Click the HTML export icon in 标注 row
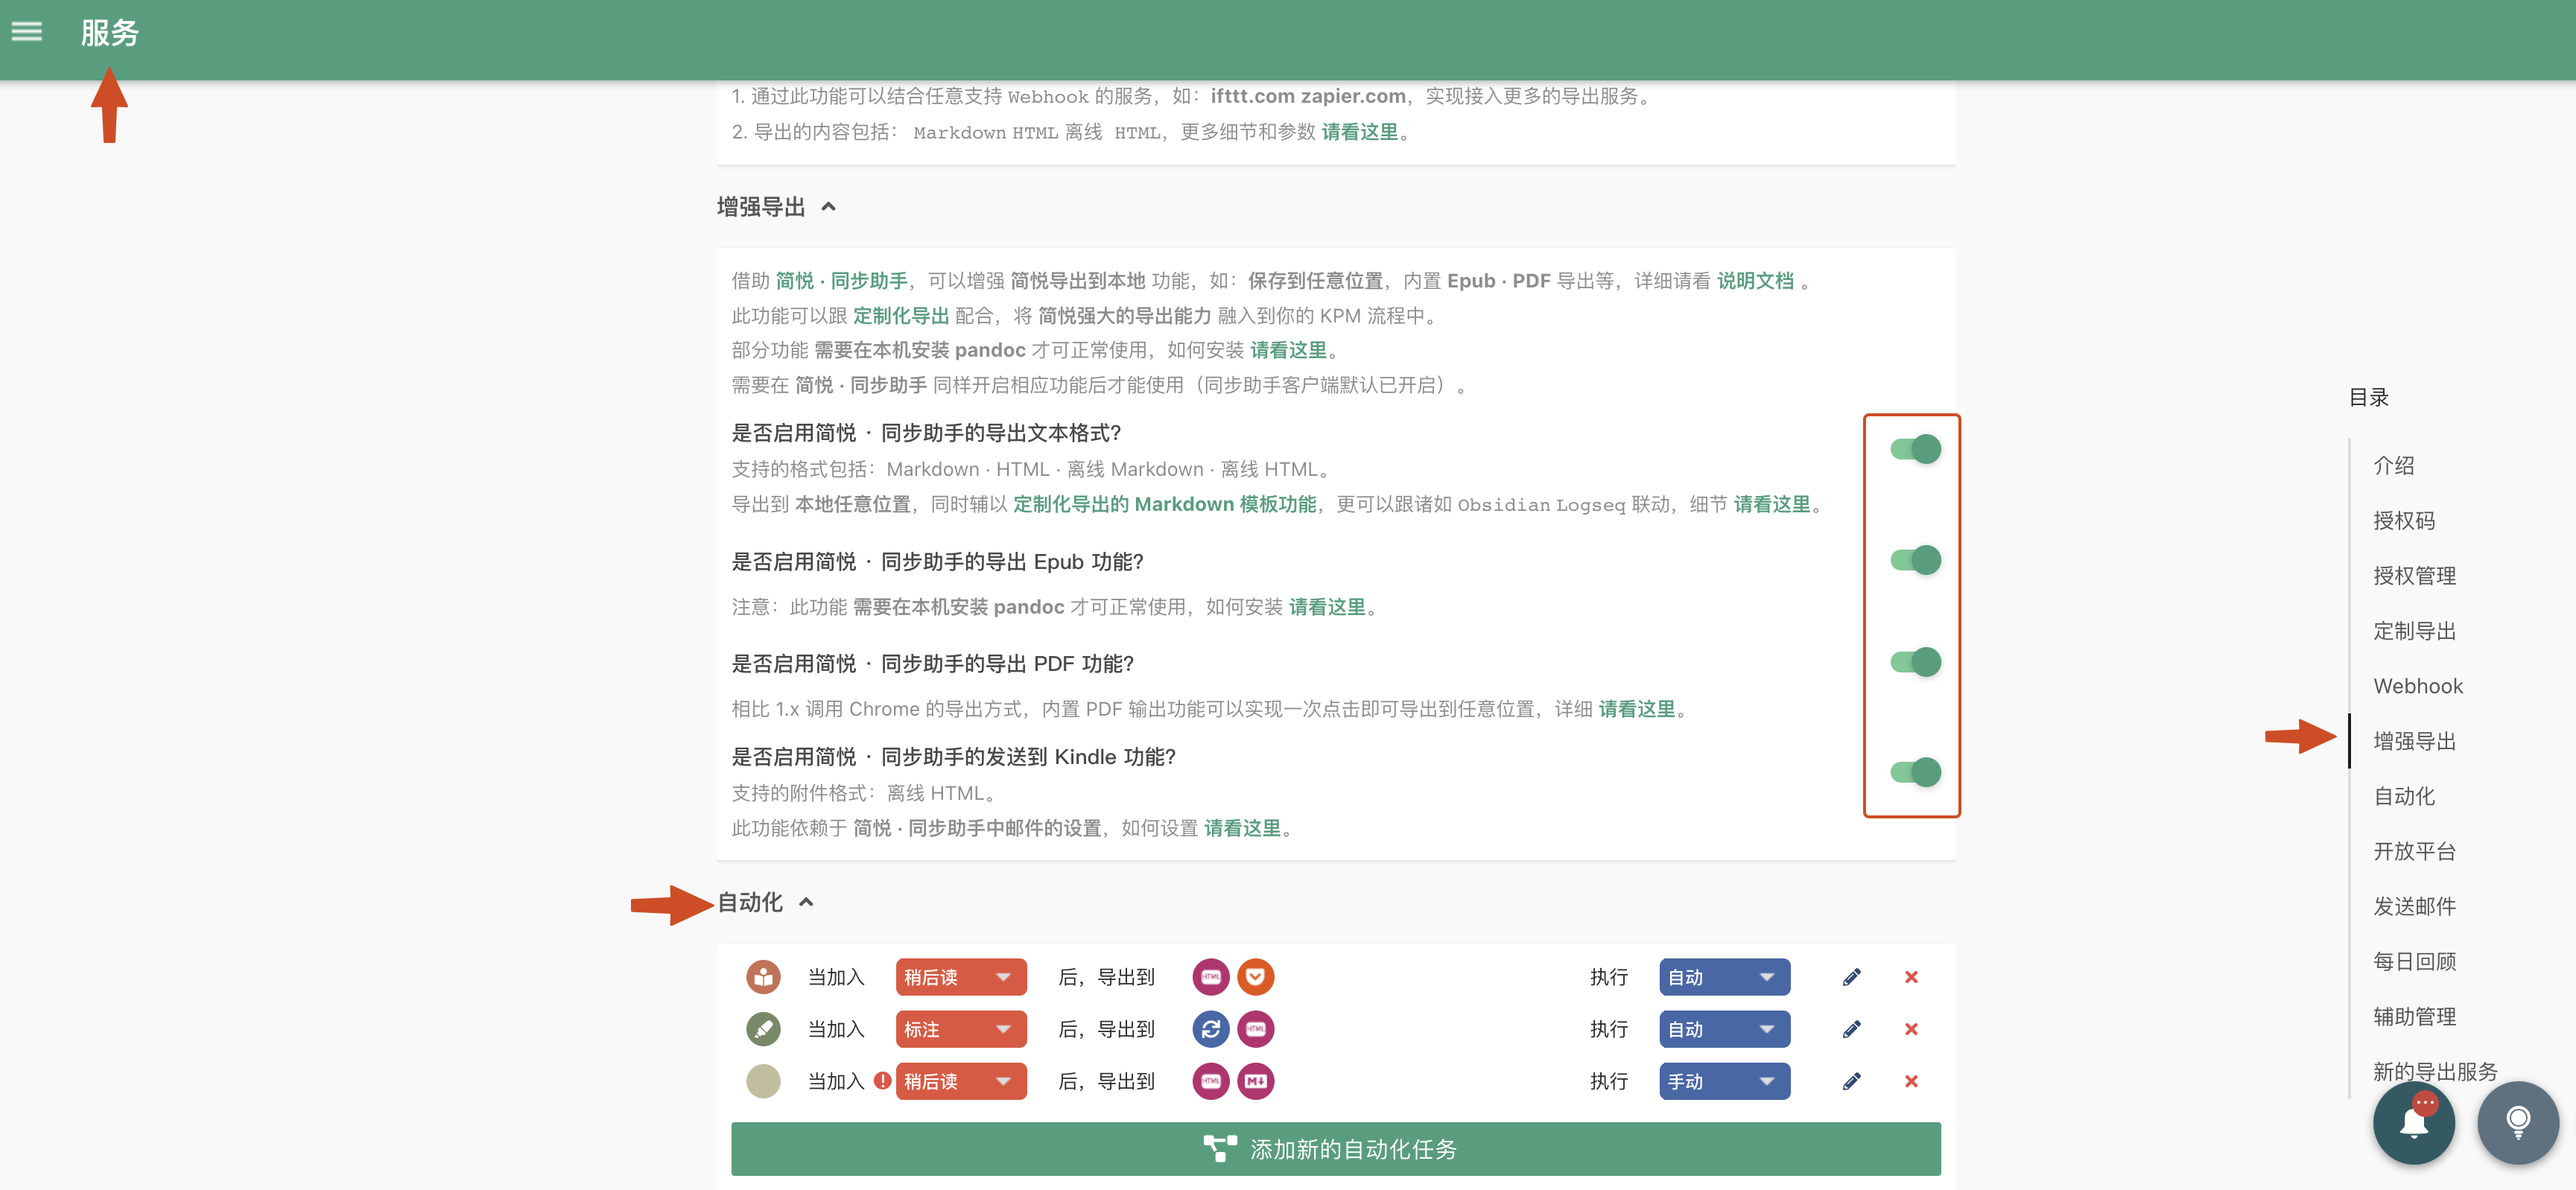Viewport: 2576px width, 1190px height. click(1256, 1029)
